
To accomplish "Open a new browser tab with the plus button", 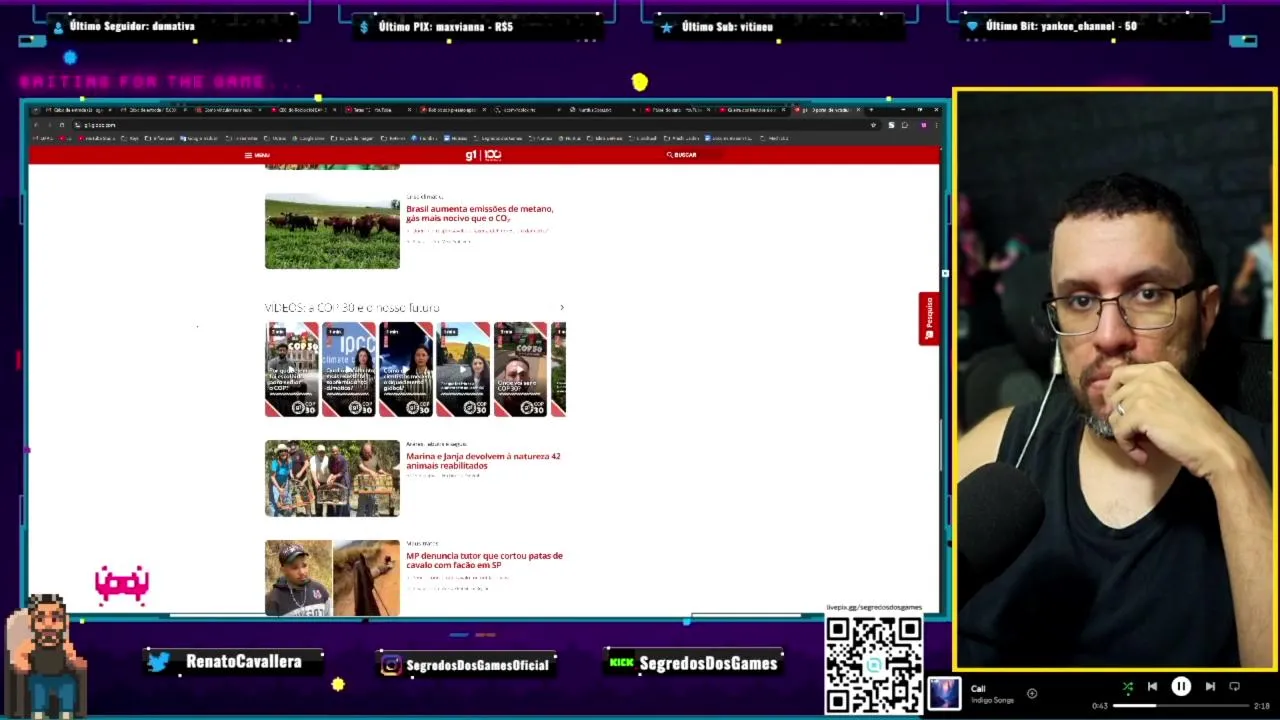I will point(871,110).
